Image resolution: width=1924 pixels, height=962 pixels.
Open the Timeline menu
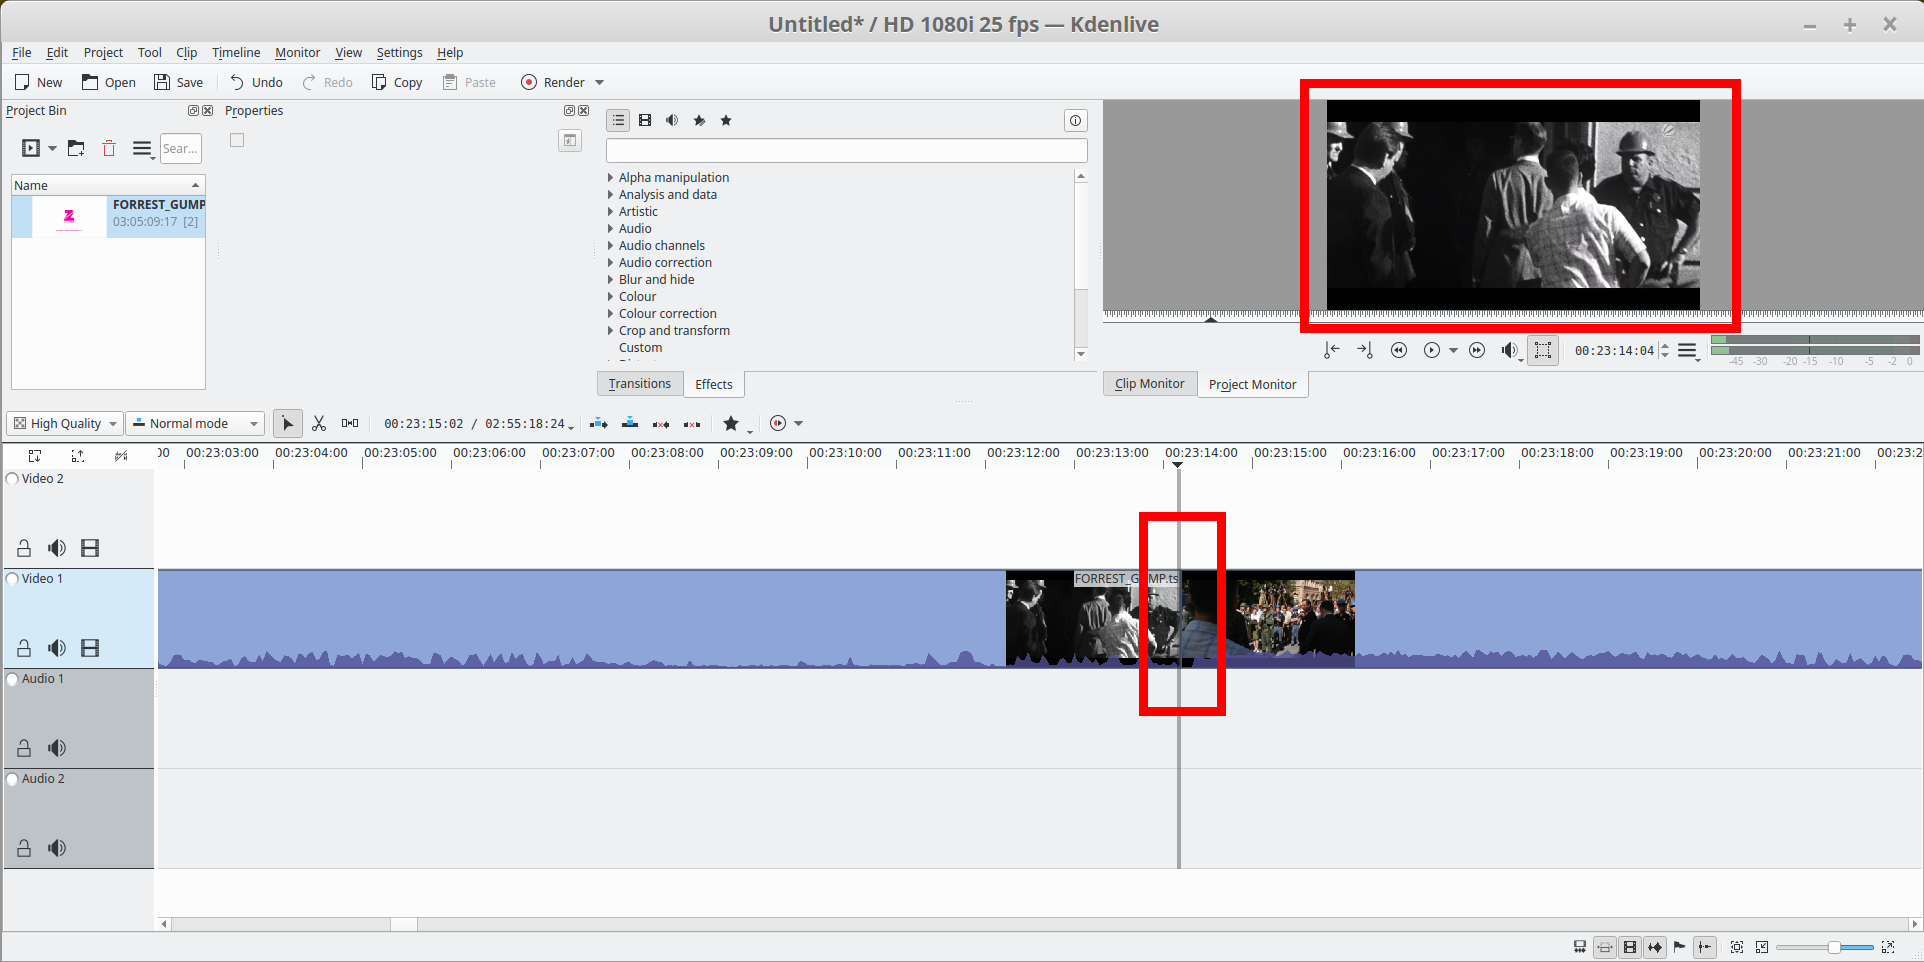point(236,53)
